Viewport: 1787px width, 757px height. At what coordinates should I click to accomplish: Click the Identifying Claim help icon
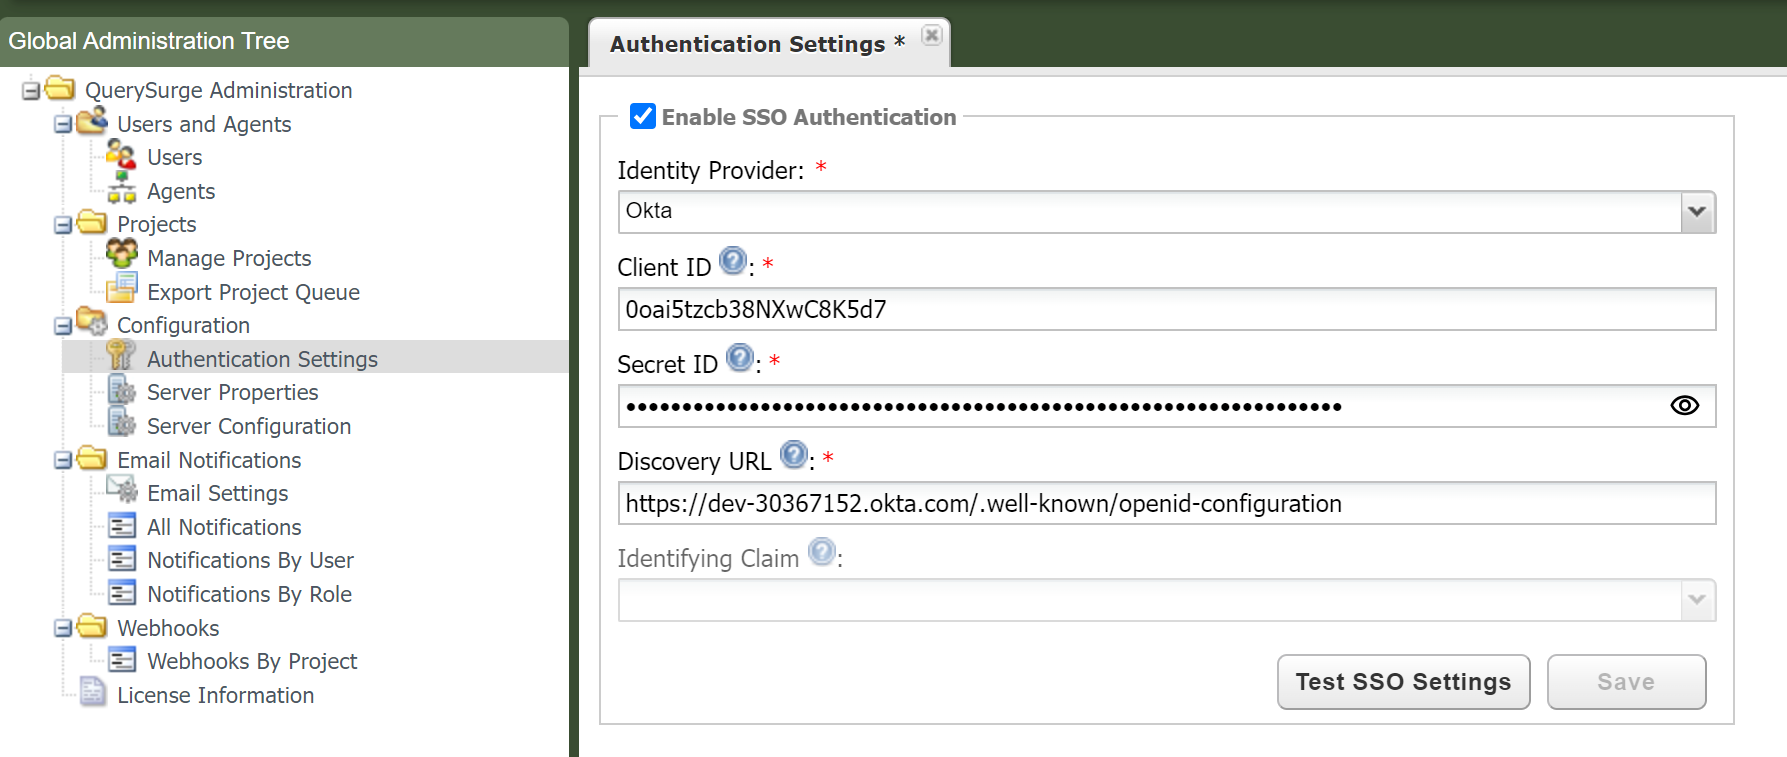pyautogui.click(x=822, y=552)
